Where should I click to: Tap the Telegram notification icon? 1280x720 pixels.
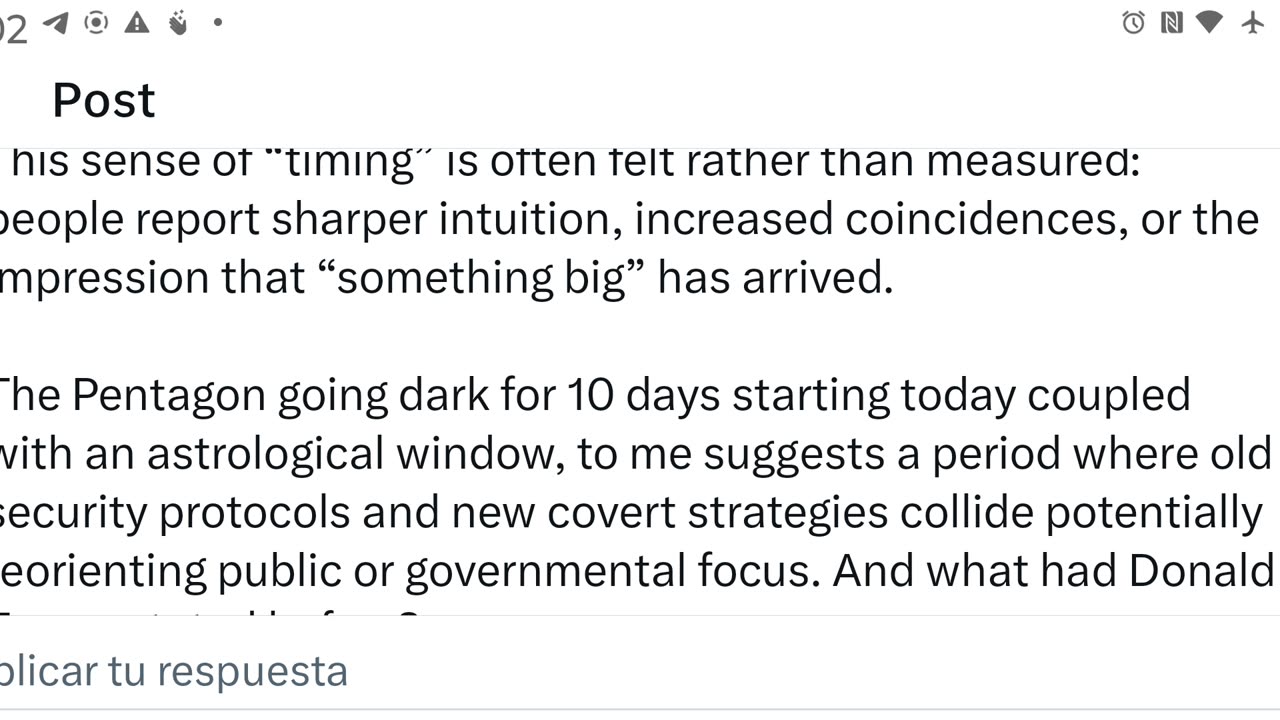point(56,23)
